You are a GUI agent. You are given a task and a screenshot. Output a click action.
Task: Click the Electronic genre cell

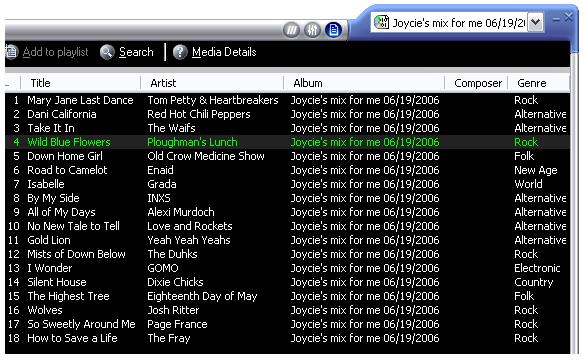pos(537,268)
